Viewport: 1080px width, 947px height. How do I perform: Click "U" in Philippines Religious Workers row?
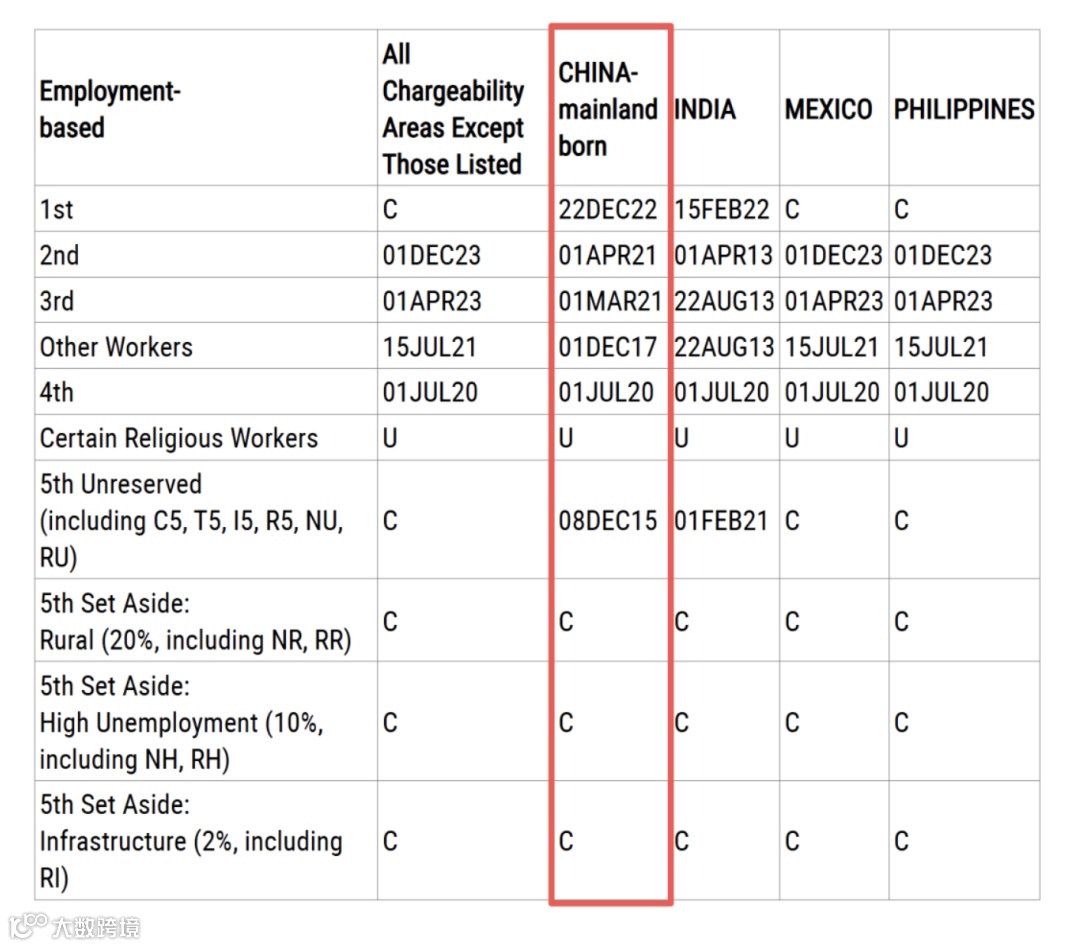click(x=902, y=438)
